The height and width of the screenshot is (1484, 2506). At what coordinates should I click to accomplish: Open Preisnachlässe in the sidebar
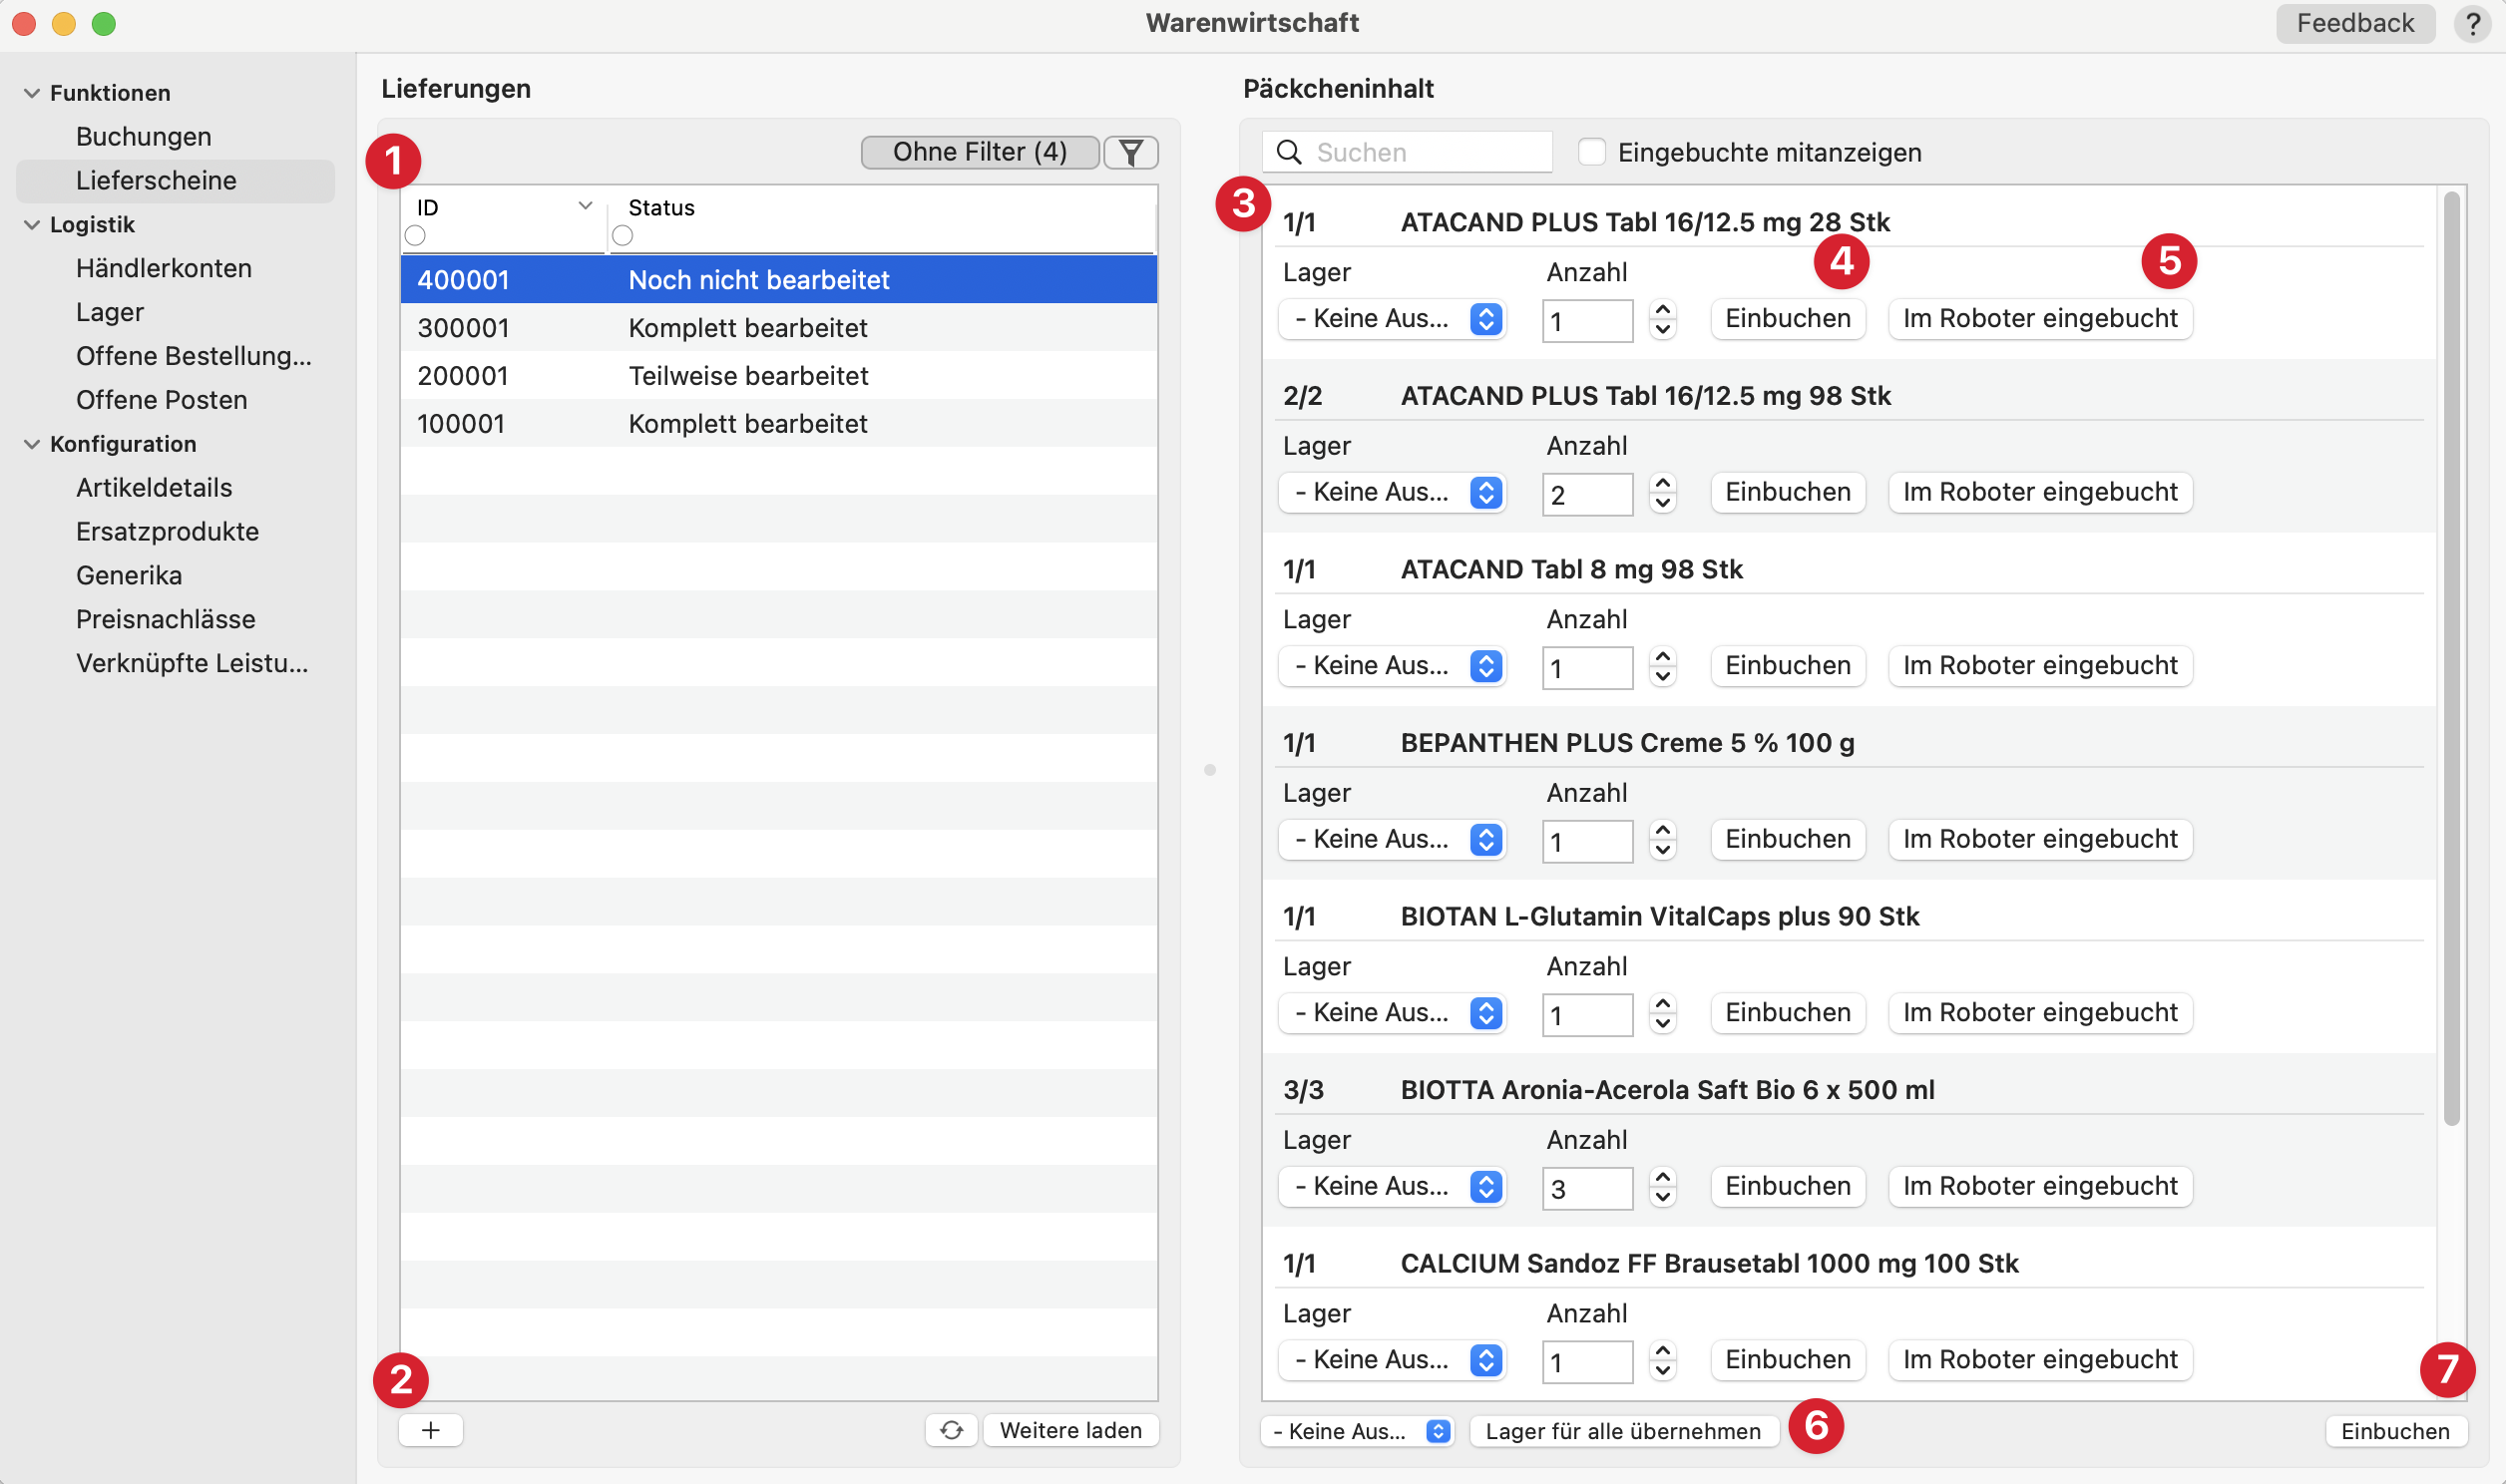tap(166, 620)
